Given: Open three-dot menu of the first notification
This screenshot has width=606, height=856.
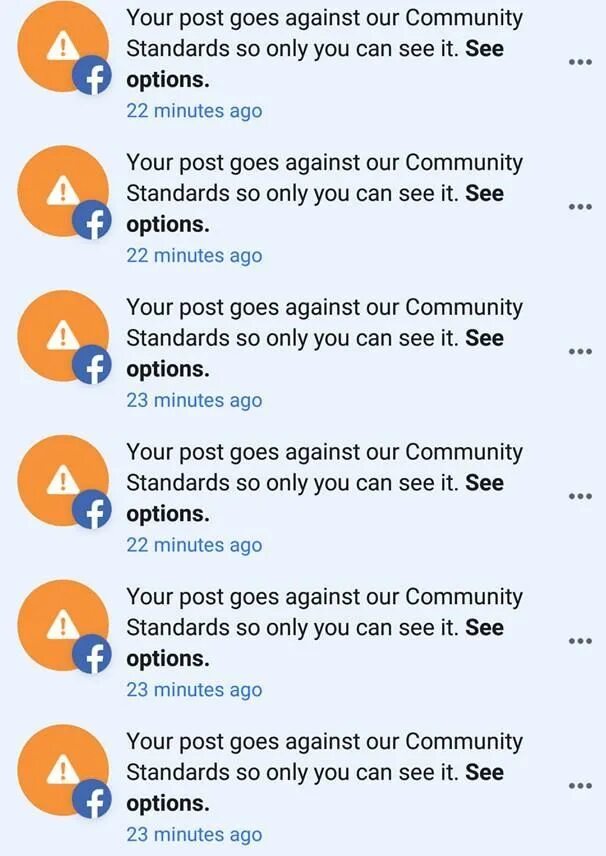Looking at the screenshot, I should [580, 62].
